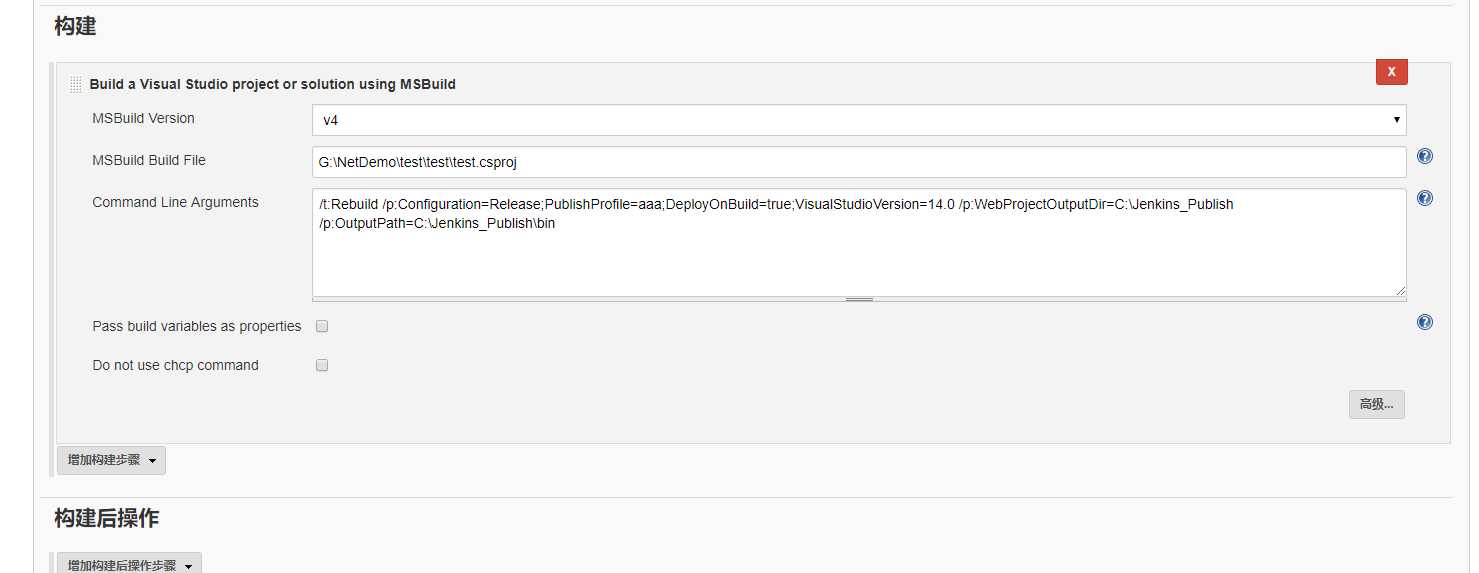Open help for Pass build variables
Image resolution: width=1479 pixels, height=573 pixels.
click(x=1425, y=322)
